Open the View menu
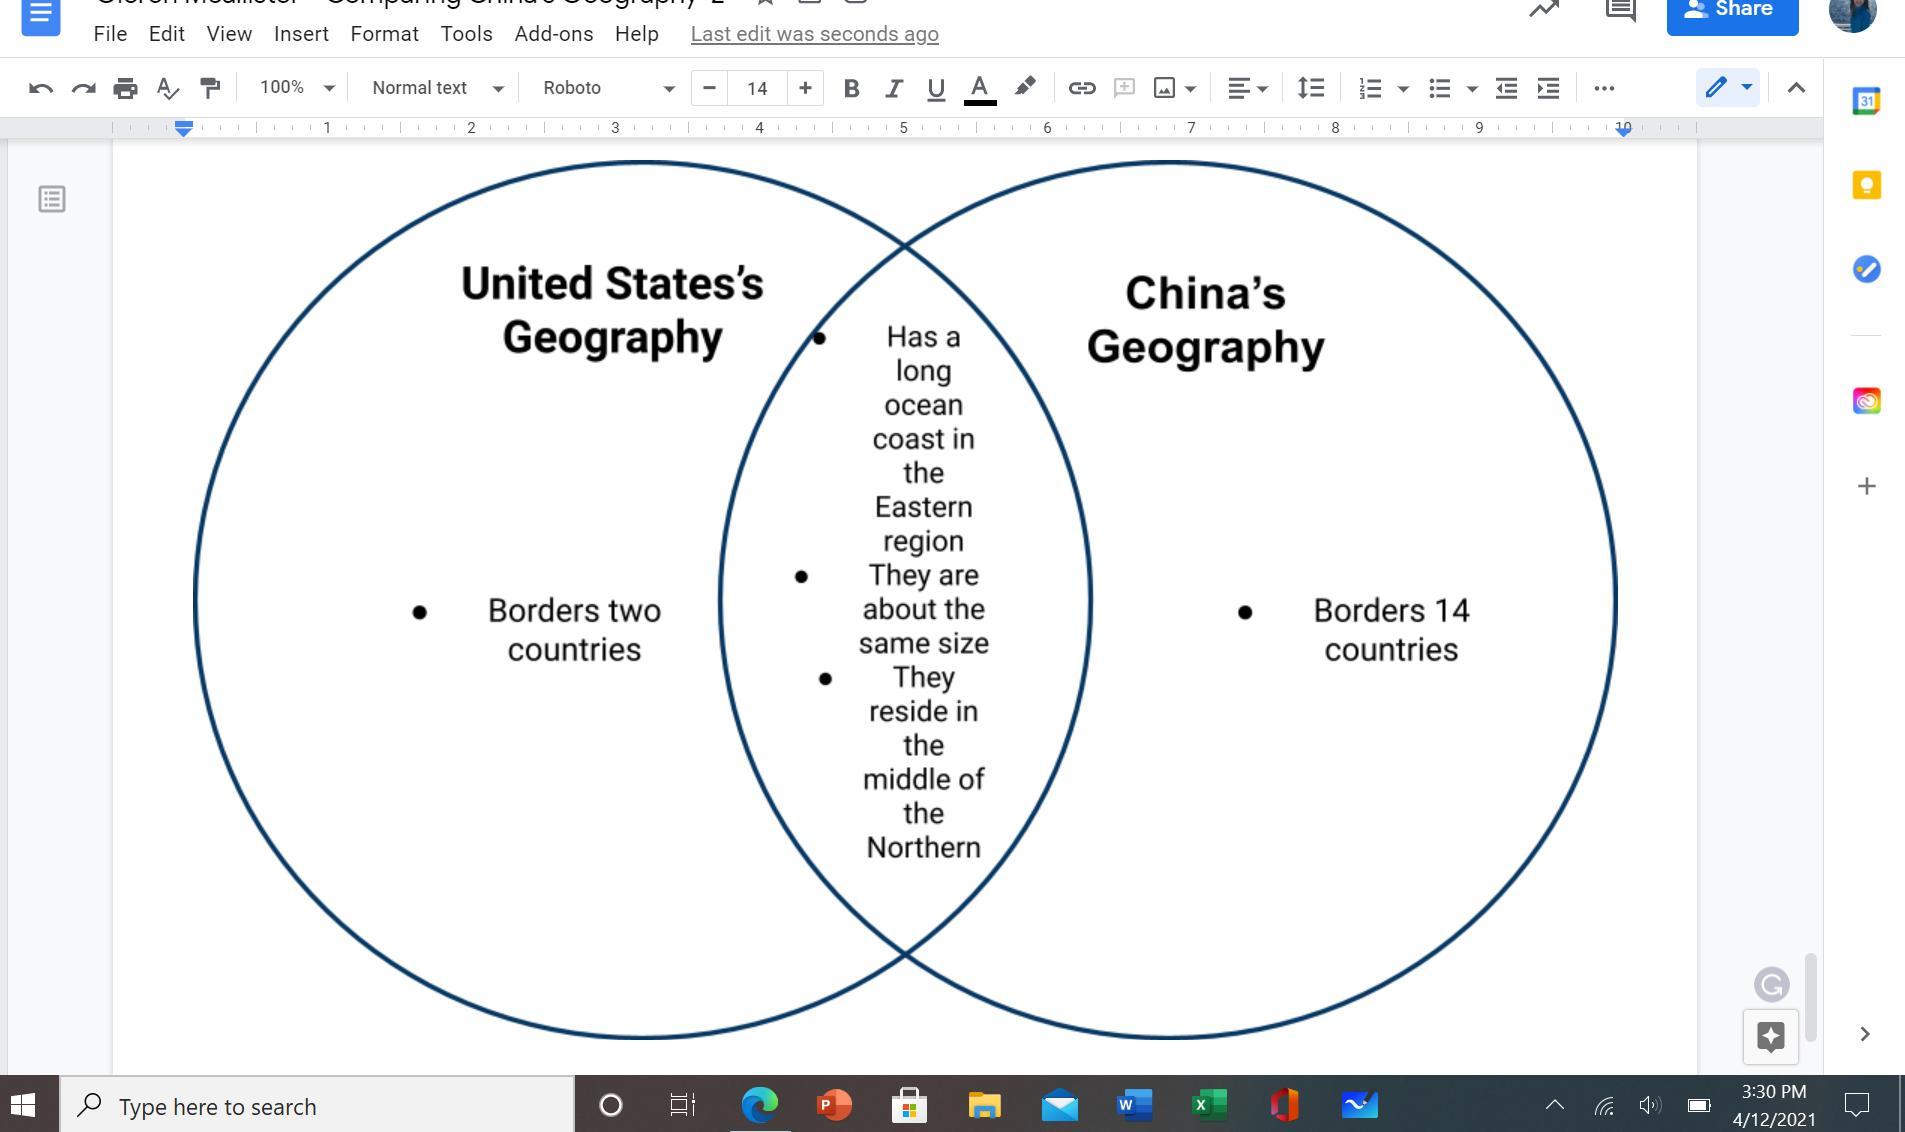This screenshot has width=1905, height=1132. click(x=229, y=34)
